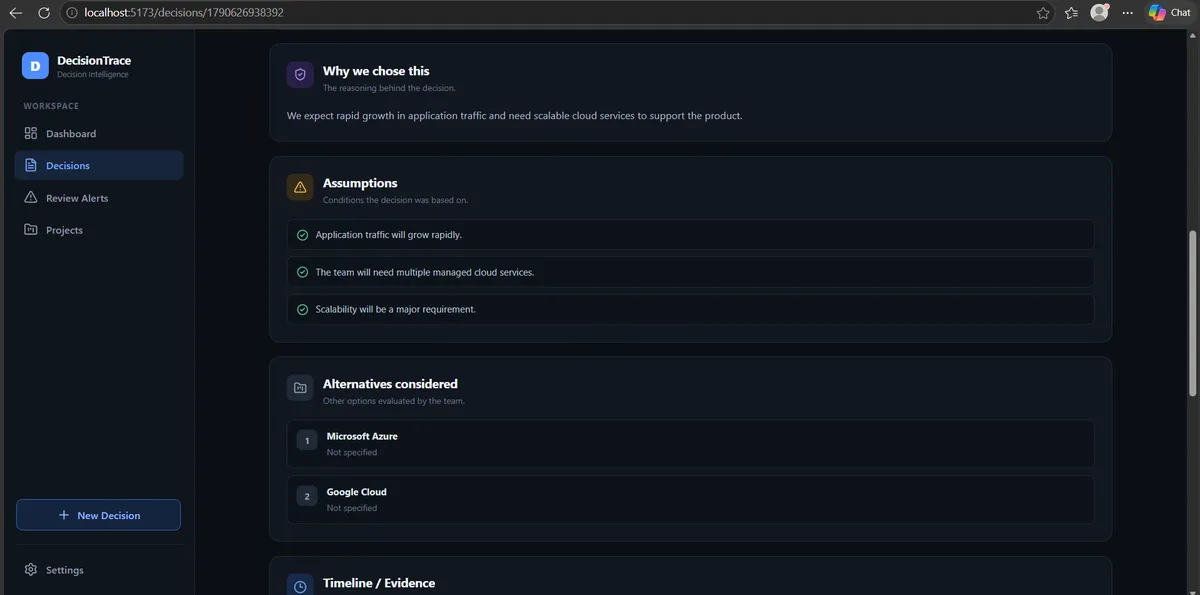The image size is (1200, 595).
Task: Open Review Alerts warning icon
Action: [x=31, y=198]
